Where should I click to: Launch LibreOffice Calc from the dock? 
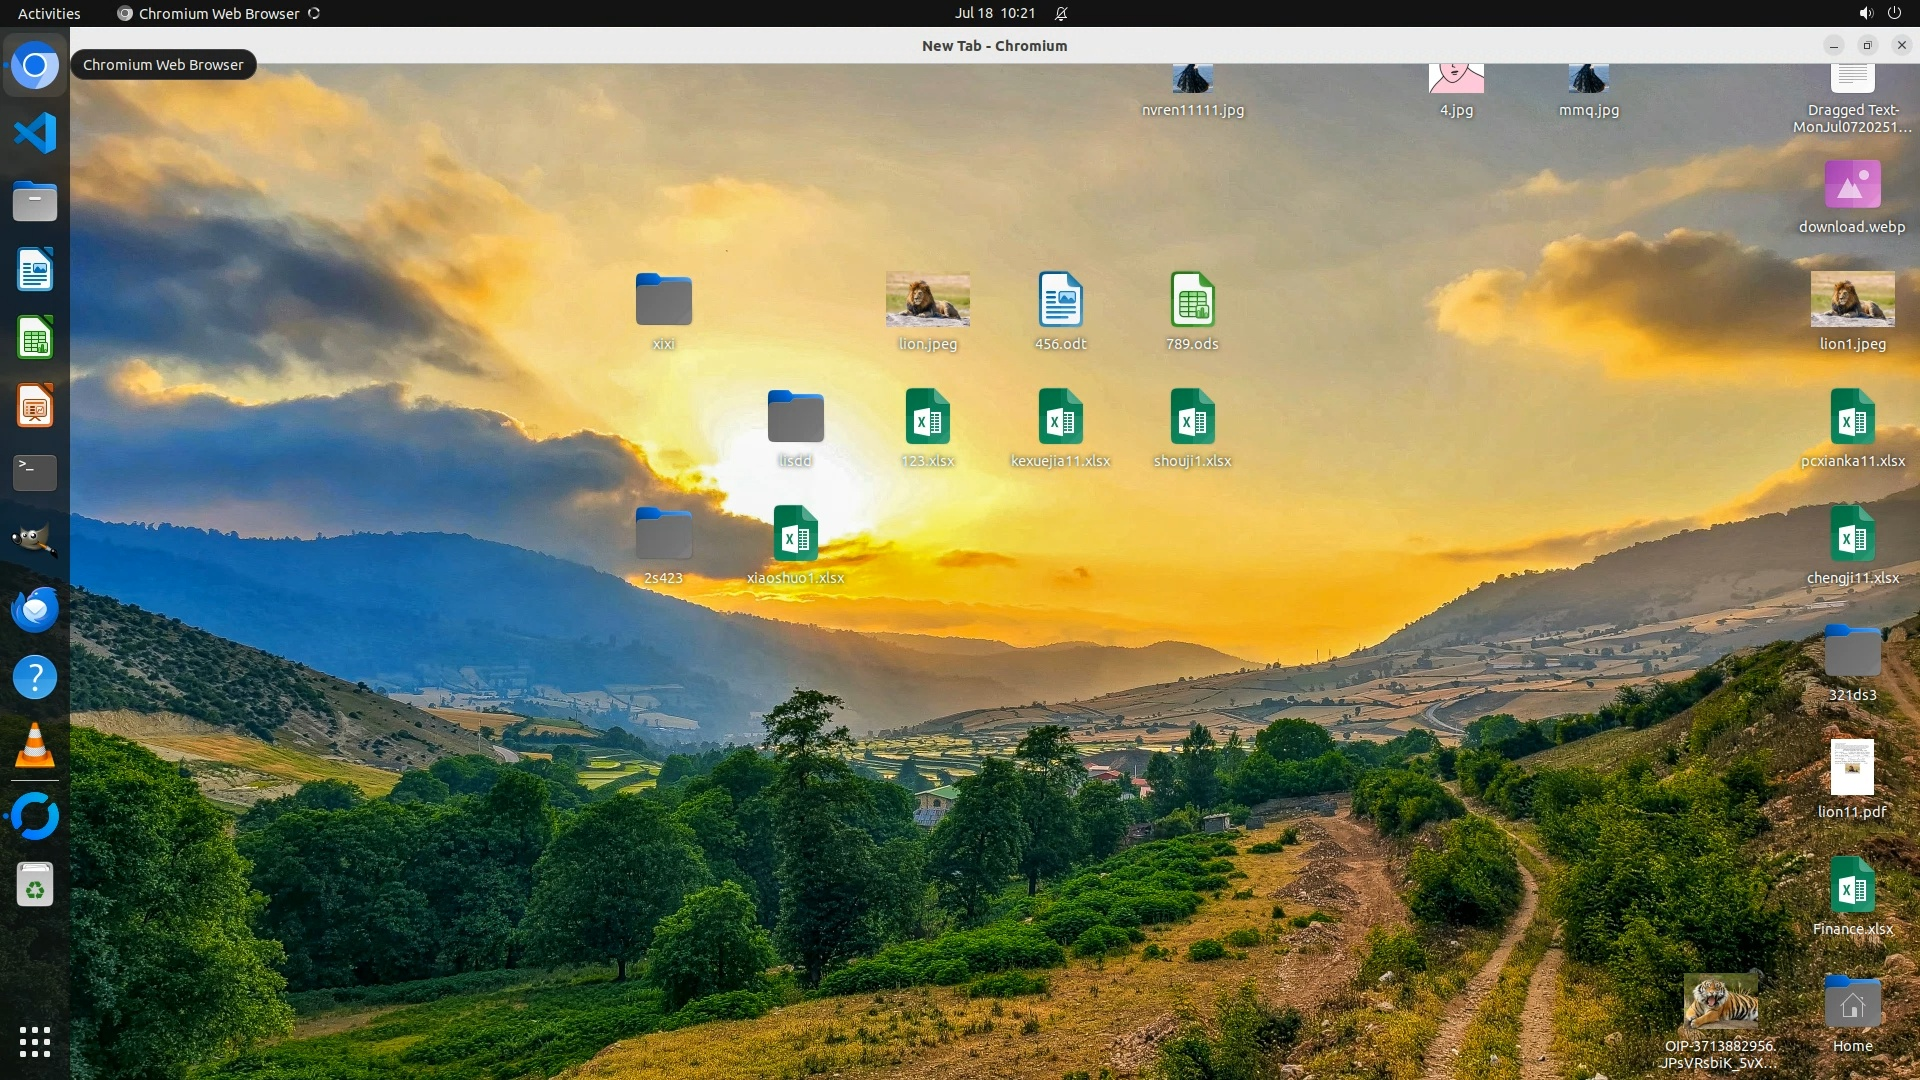pyautogui.click(x=35, y=338)
